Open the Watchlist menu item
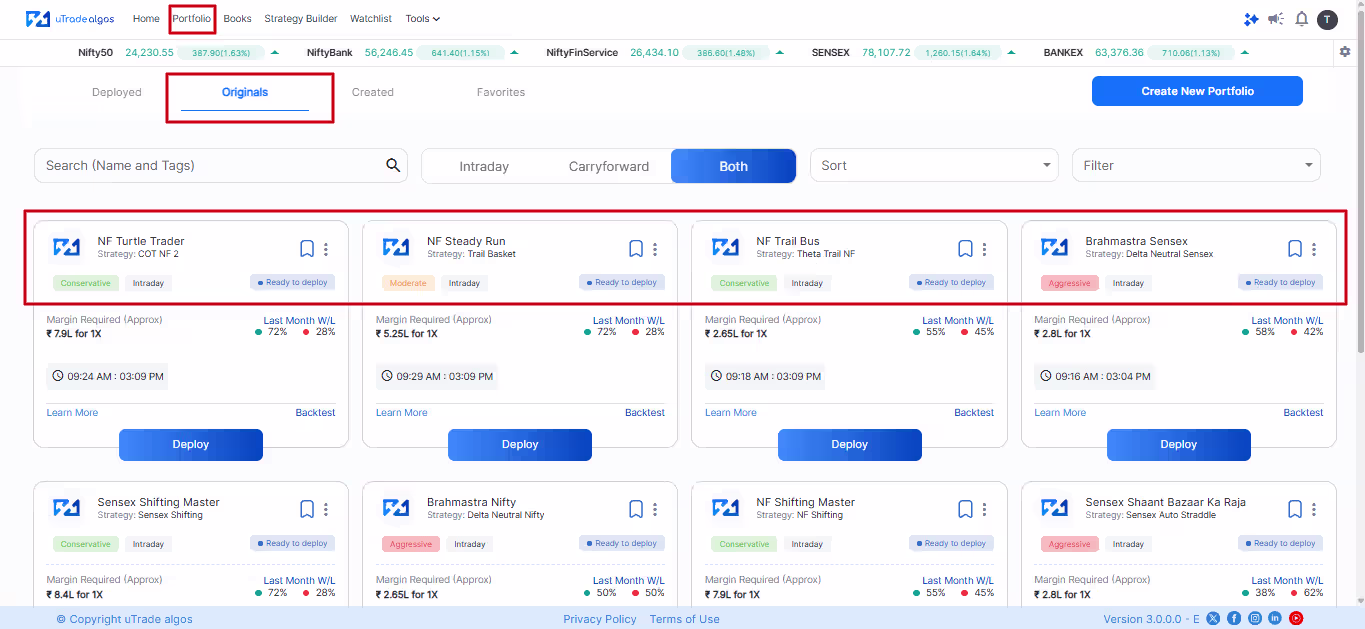 click(x=371, y=19)
